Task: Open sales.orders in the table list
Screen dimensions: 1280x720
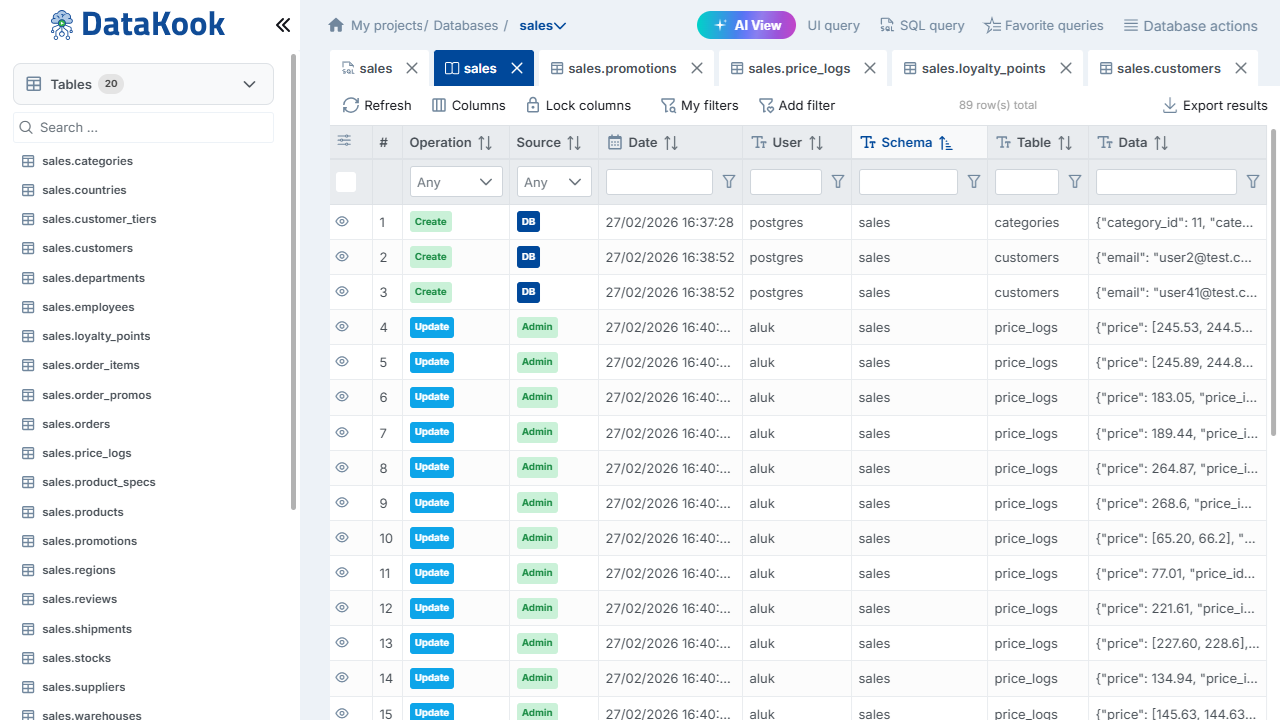Action: (x=76, y=424)
